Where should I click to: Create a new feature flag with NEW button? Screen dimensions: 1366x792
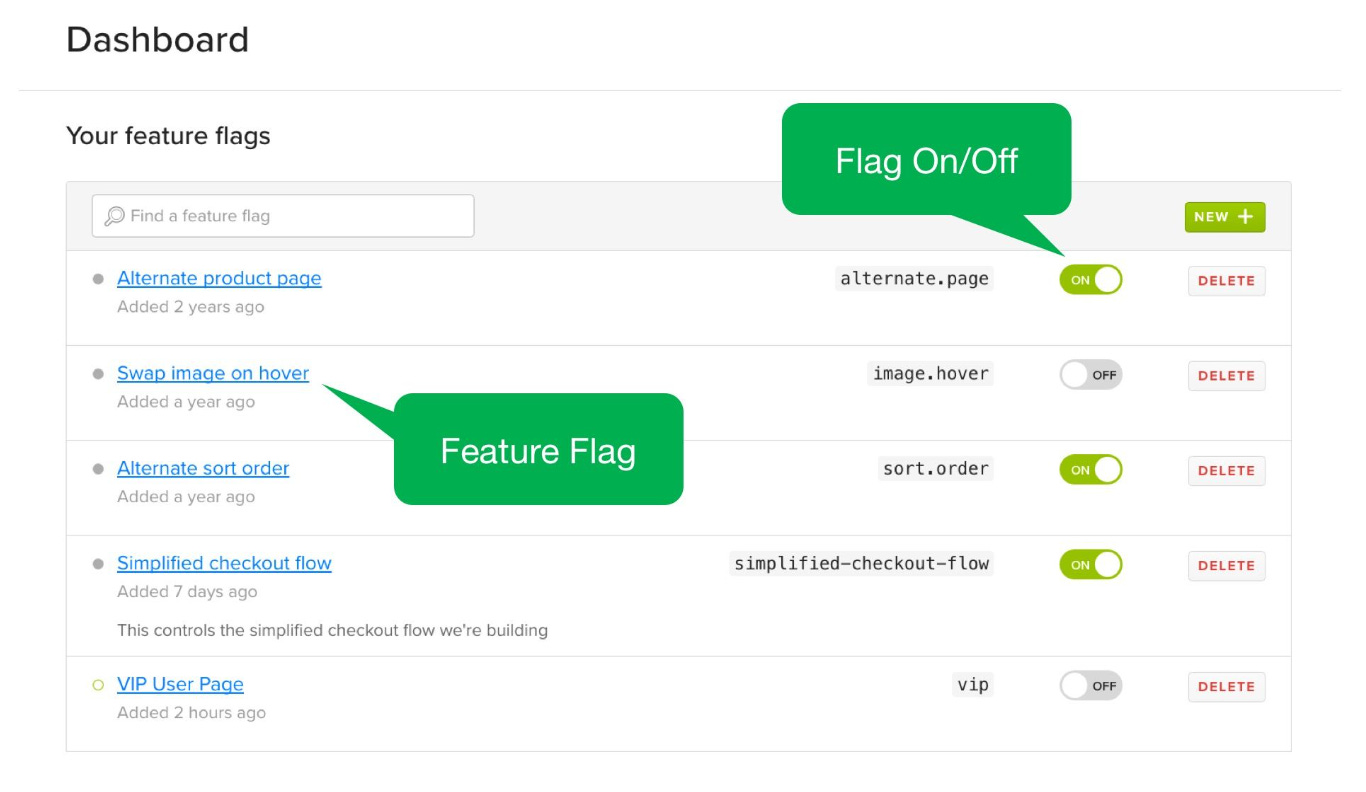coord(1224,216)
